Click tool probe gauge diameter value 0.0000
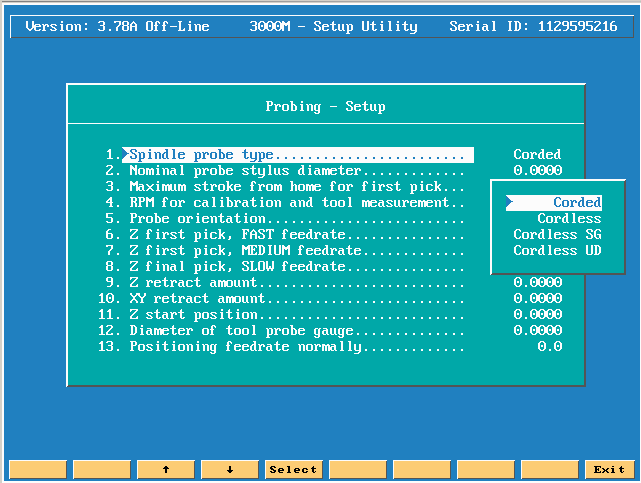The image size is (641, 483). tap(538, 330)
